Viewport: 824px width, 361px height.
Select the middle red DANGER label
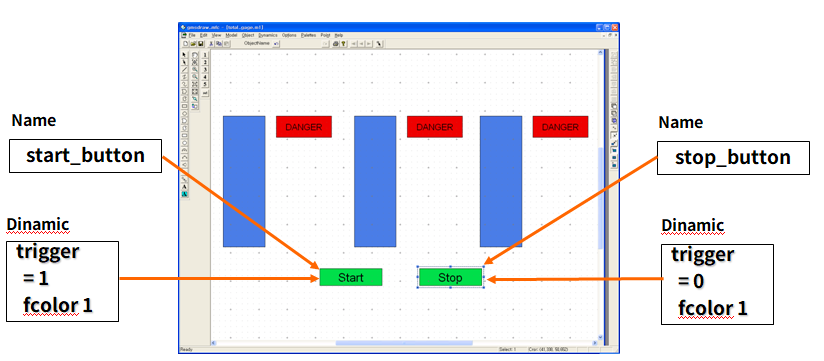(435, 127)
